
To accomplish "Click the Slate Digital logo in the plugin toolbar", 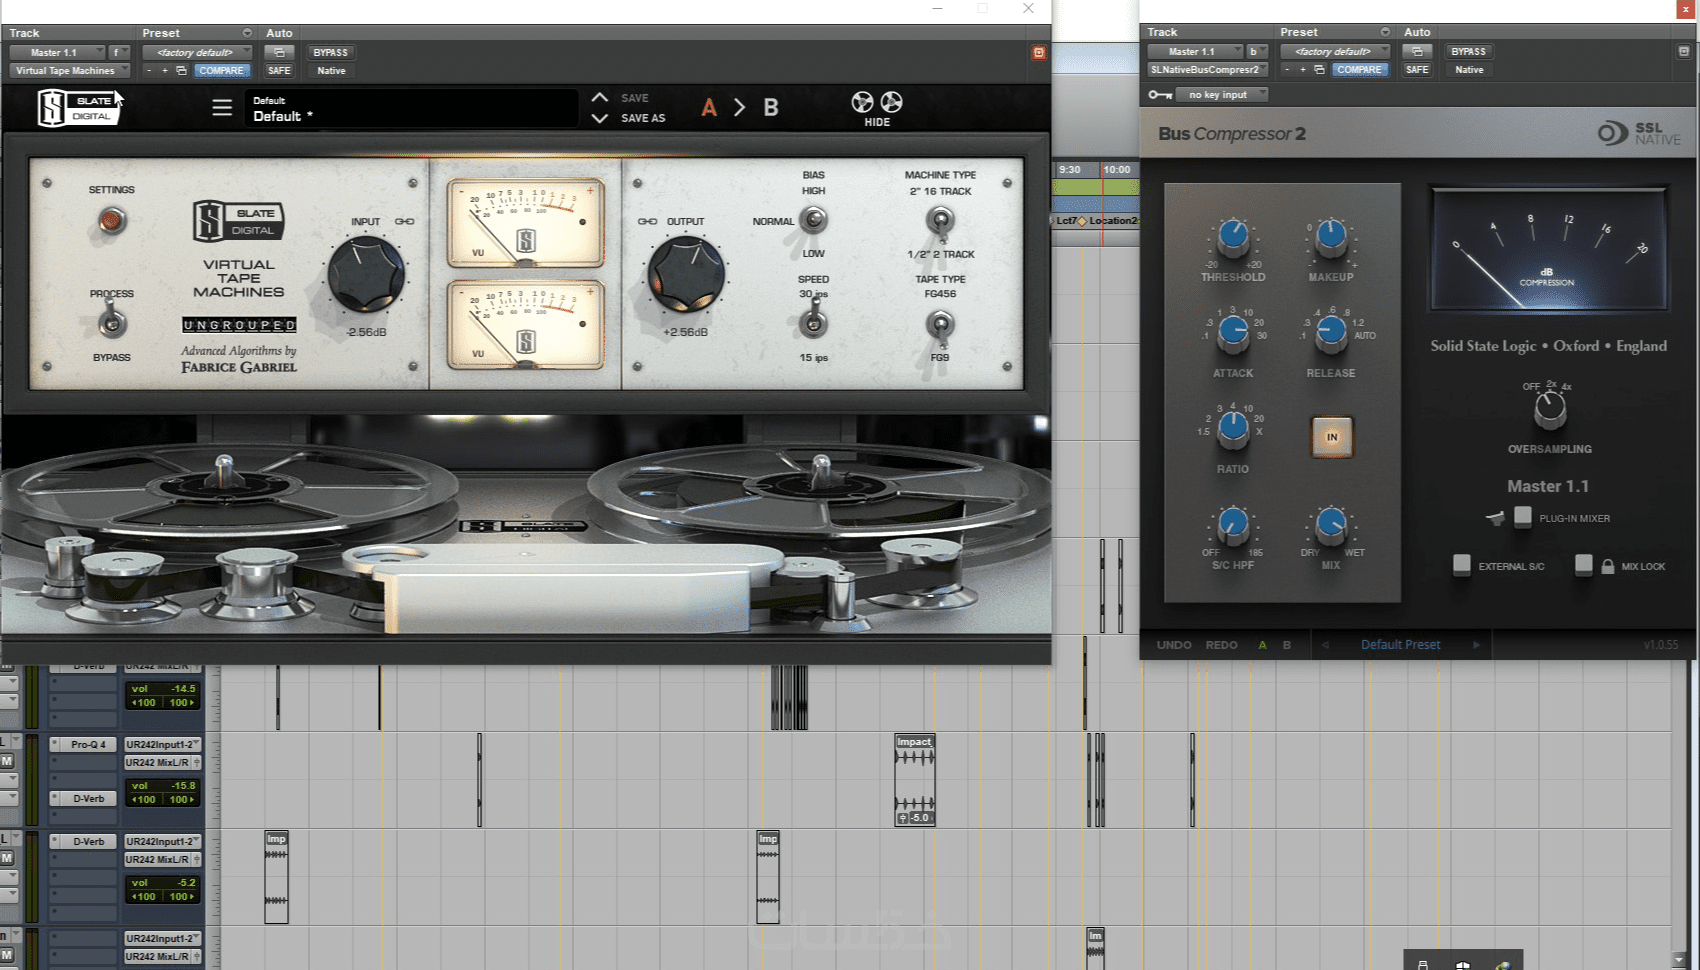I will (78, 108).
